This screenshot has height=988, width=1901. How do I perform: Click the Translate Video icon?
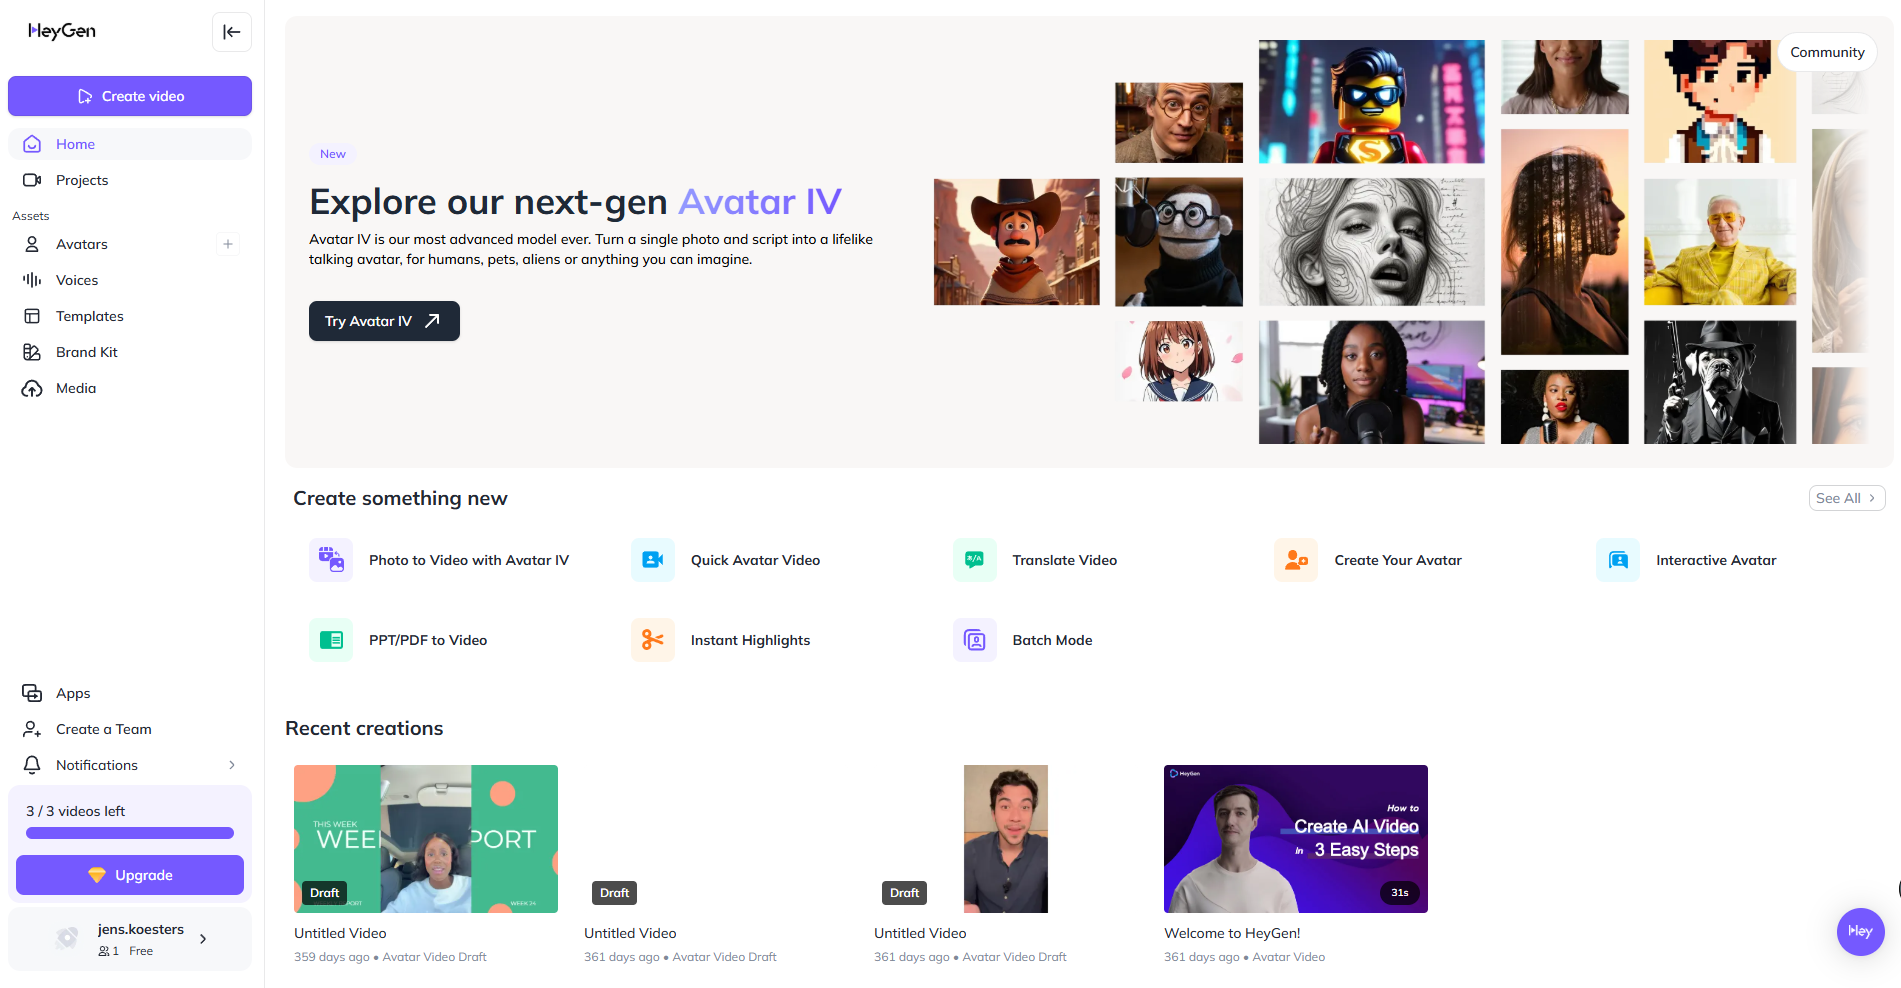coord(975,560)
